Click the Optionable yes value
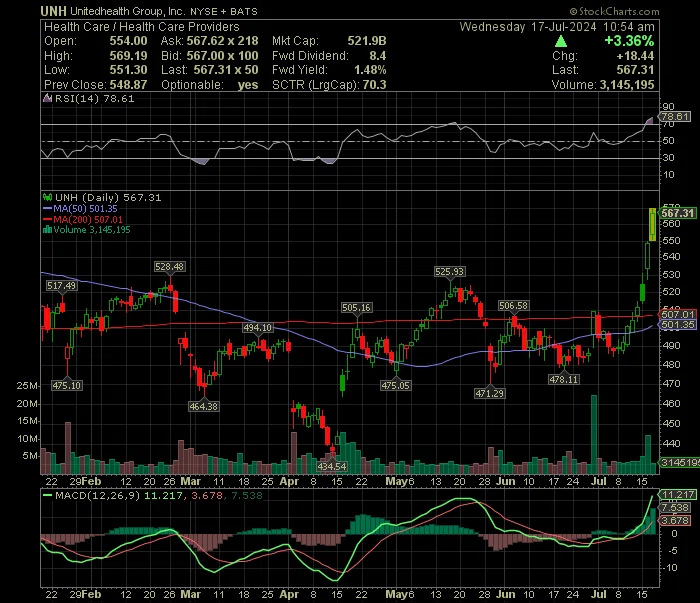This screenshot has height=603, width=700. click(x=248, y=85)
